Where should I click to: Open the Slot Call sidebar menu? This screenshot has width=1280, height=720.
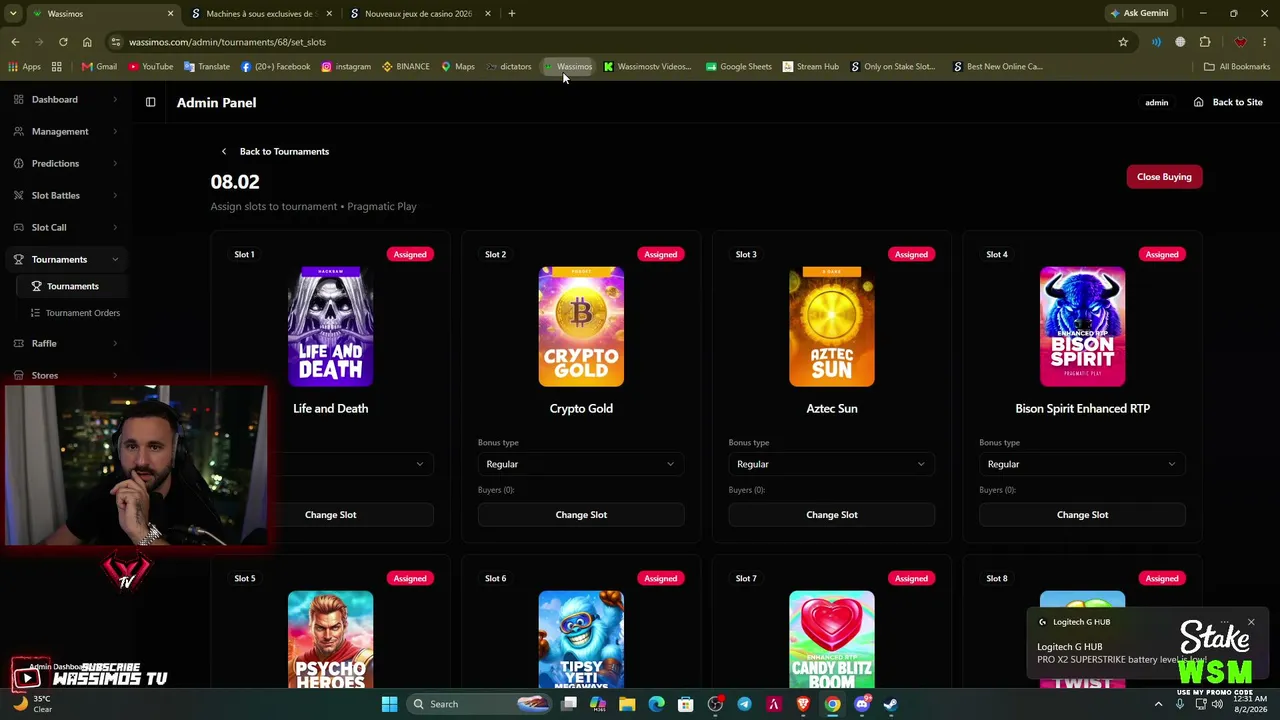pos(65,228)
